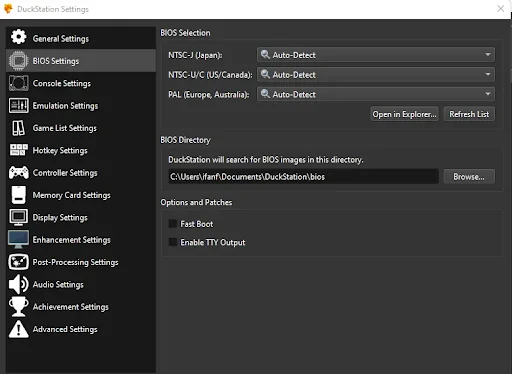Expand the NTSC-U/C (US/Canada) BIOS dropdown
Screen dimensions: 512x374
(x=376, y=74)
